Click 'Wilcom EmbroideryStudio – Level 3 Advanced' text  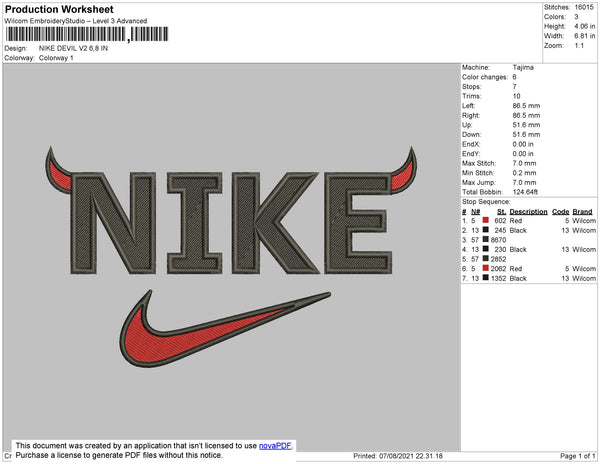76,21
